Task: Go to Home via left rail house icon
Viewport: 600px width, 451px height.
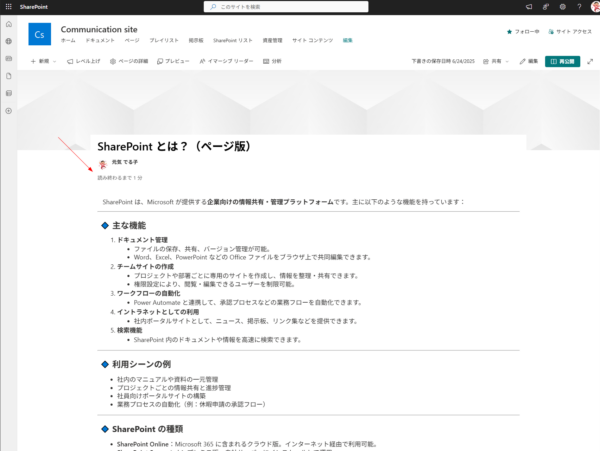Action: 9,24
